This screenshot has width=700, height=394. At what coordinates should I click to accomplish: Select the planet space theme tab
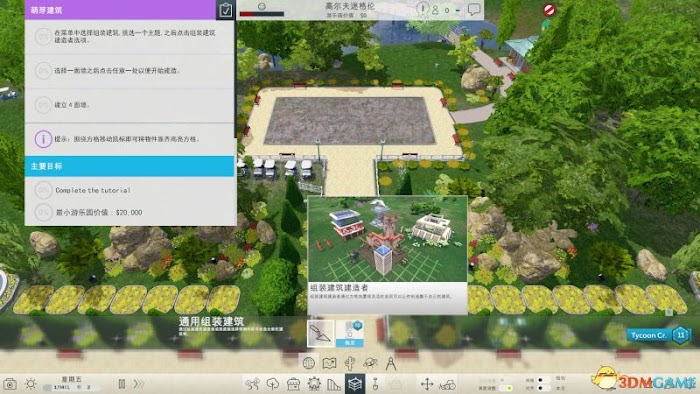pyautogui.click(x=370, y=363)
